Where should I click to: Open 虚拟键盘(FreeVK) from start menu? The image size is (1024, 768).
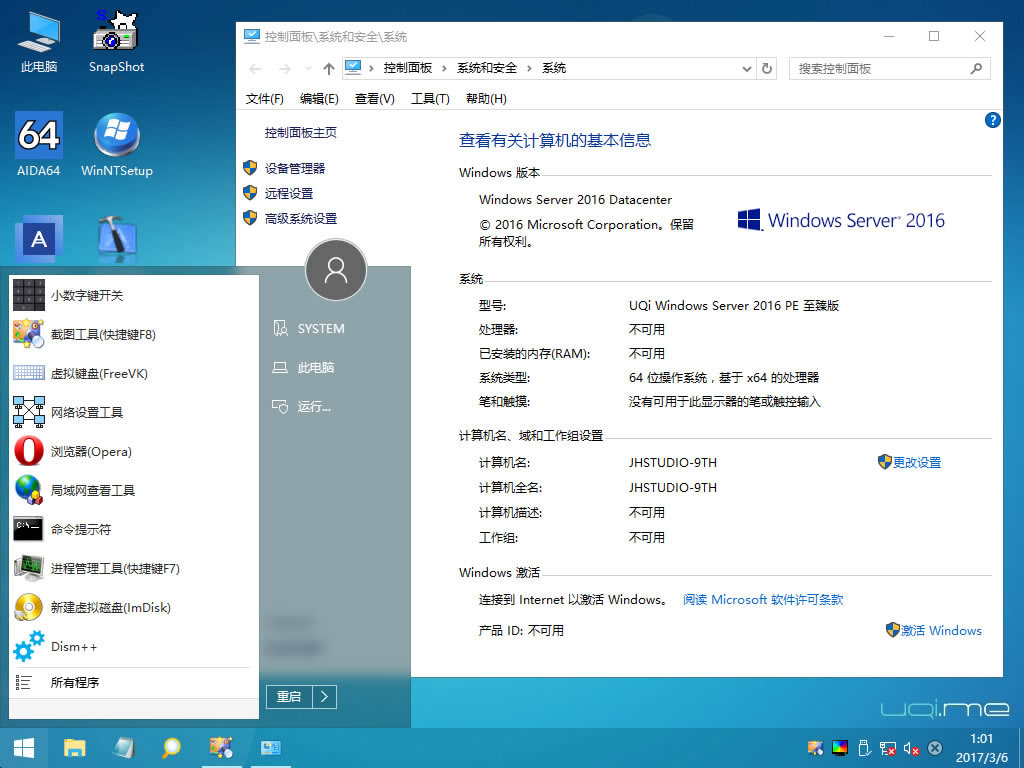[134, 374]
